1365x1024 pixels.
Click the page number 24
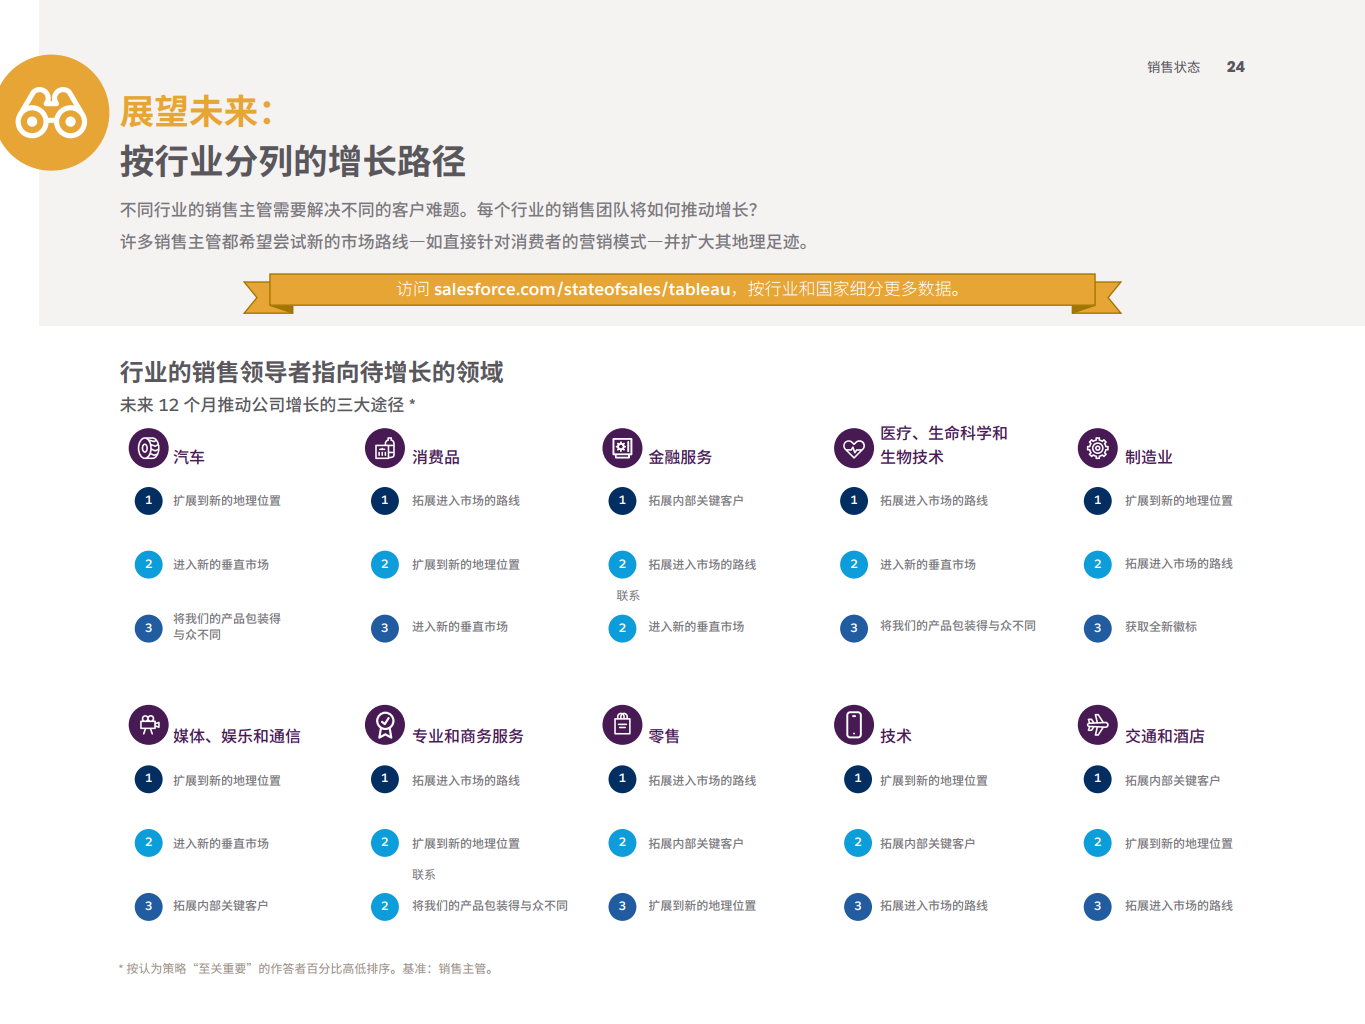pyautogui.click(x=1235, y=67)
